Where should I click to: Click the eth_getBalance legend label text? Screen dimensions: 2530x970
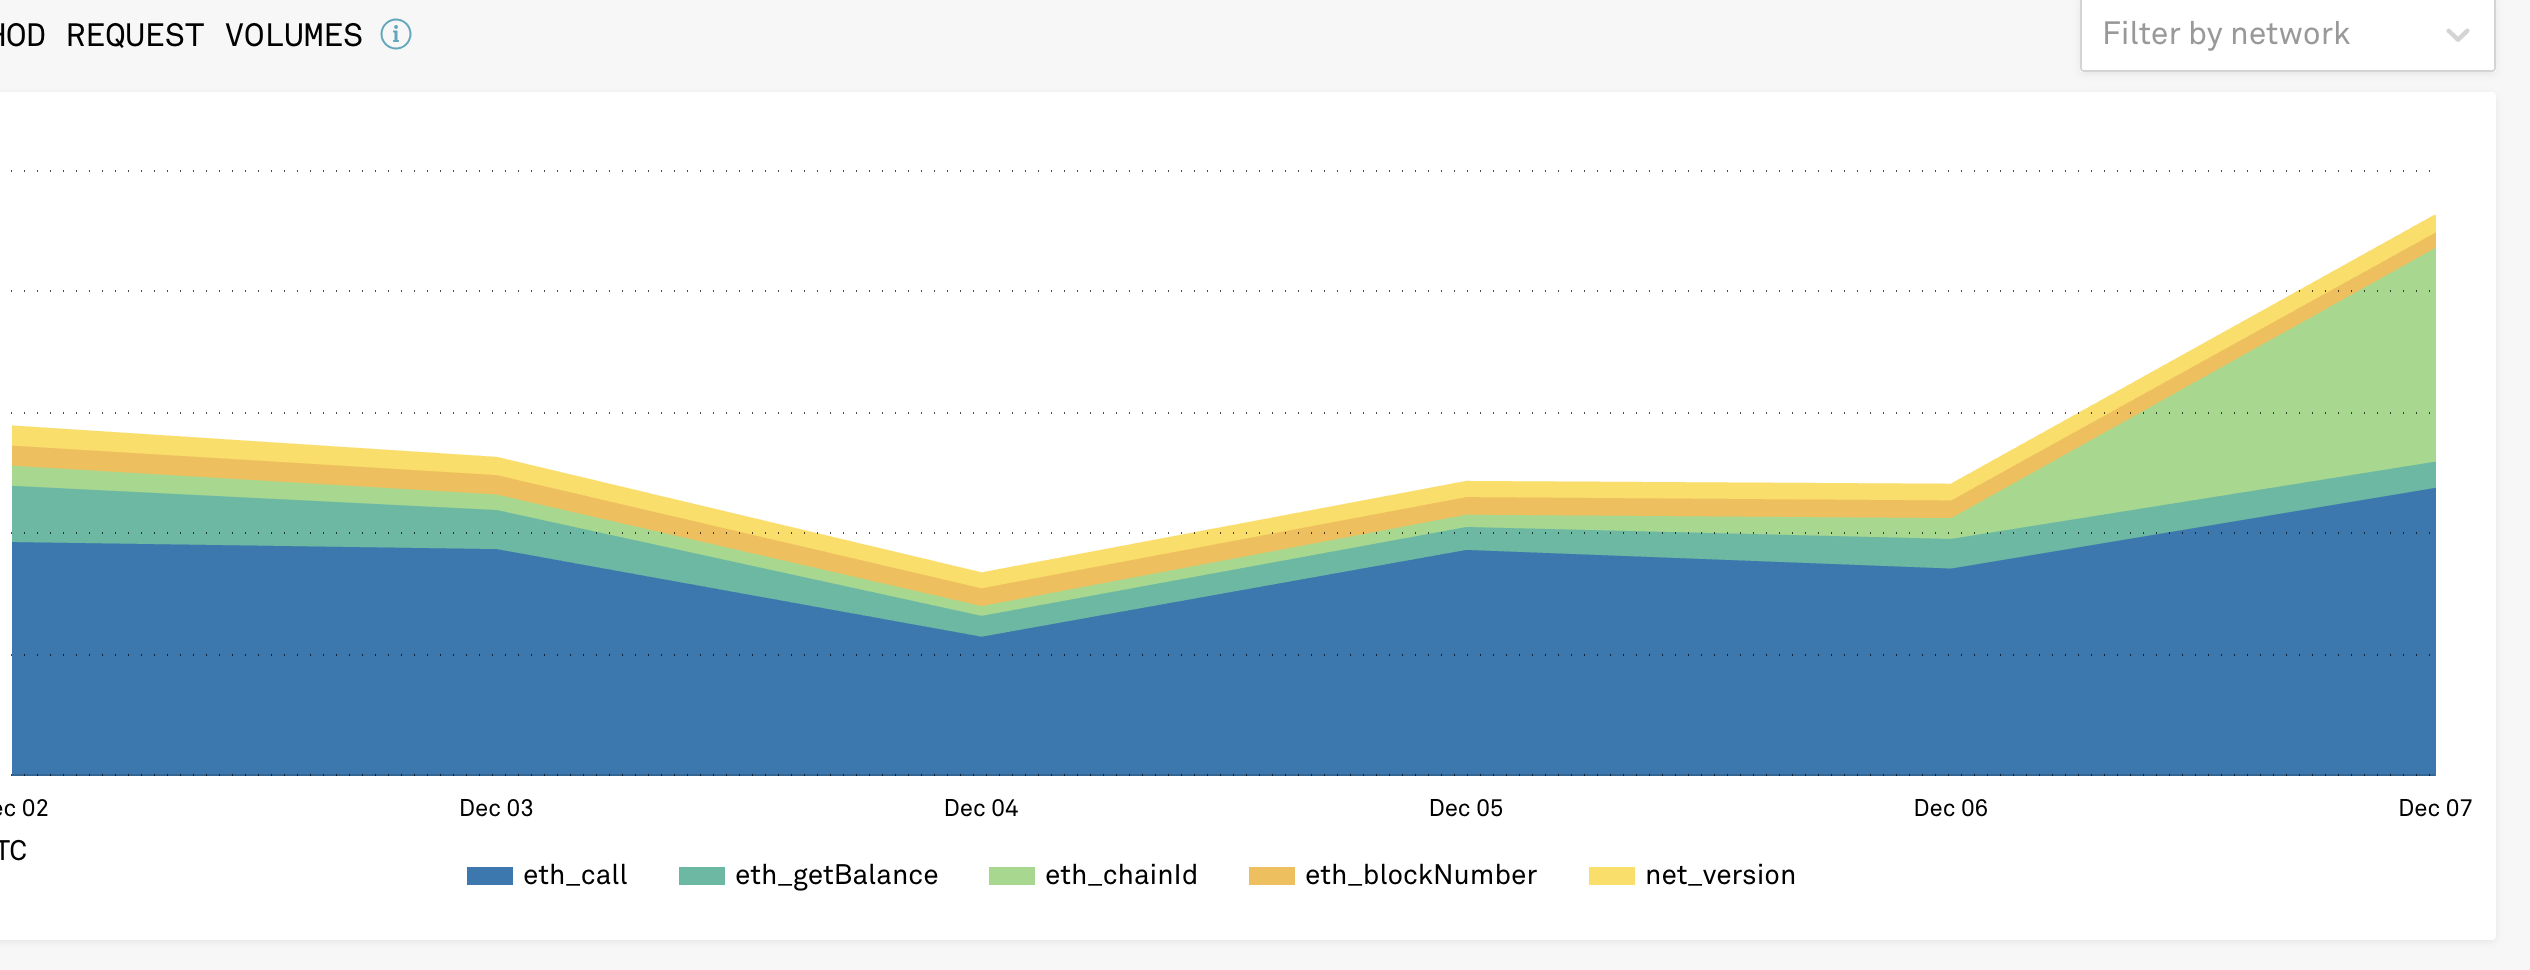835,874
